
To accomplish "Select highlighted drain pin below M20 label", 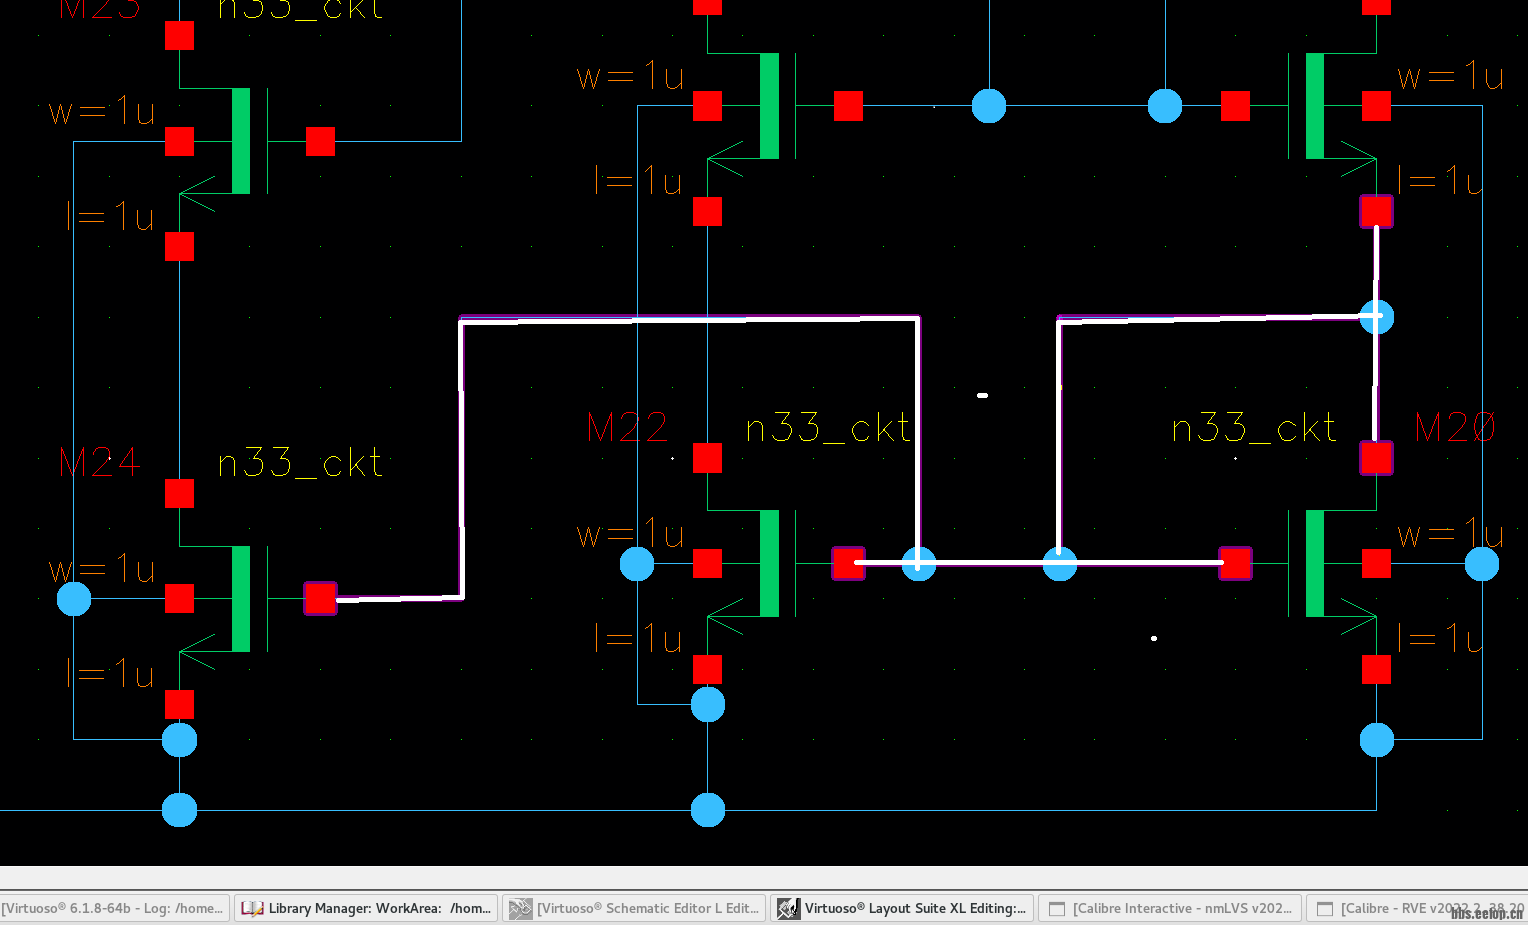I will 1376,458.
